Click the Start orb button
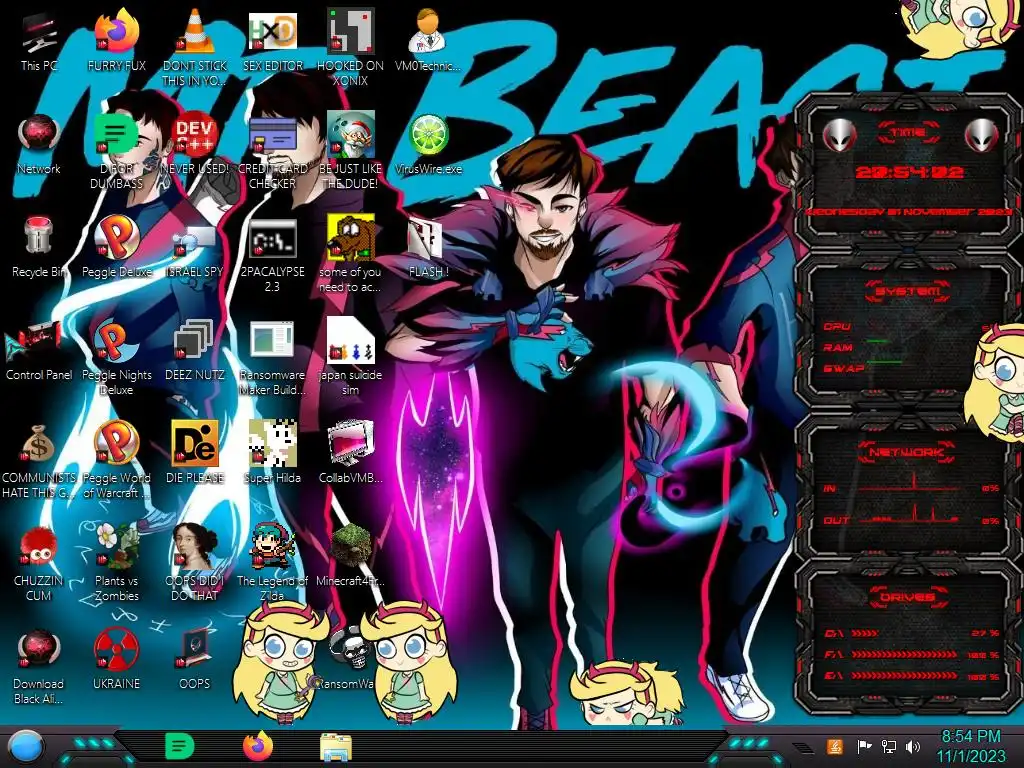 click(x=25, y=748)
